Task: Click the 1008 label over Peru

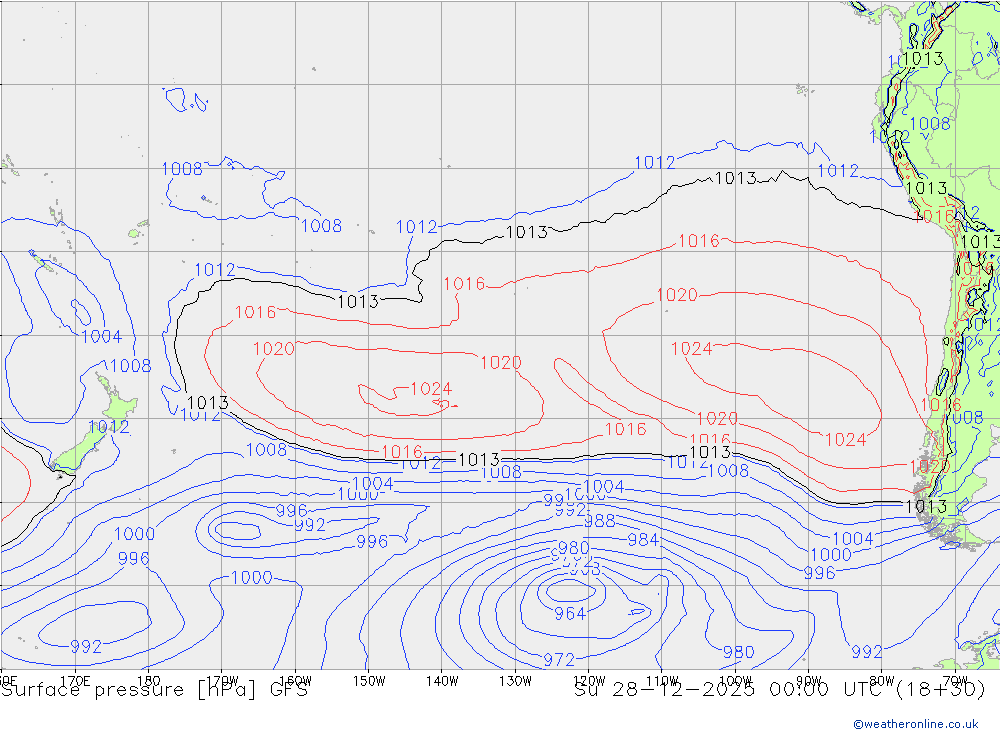Action: [x=930, y=124]
